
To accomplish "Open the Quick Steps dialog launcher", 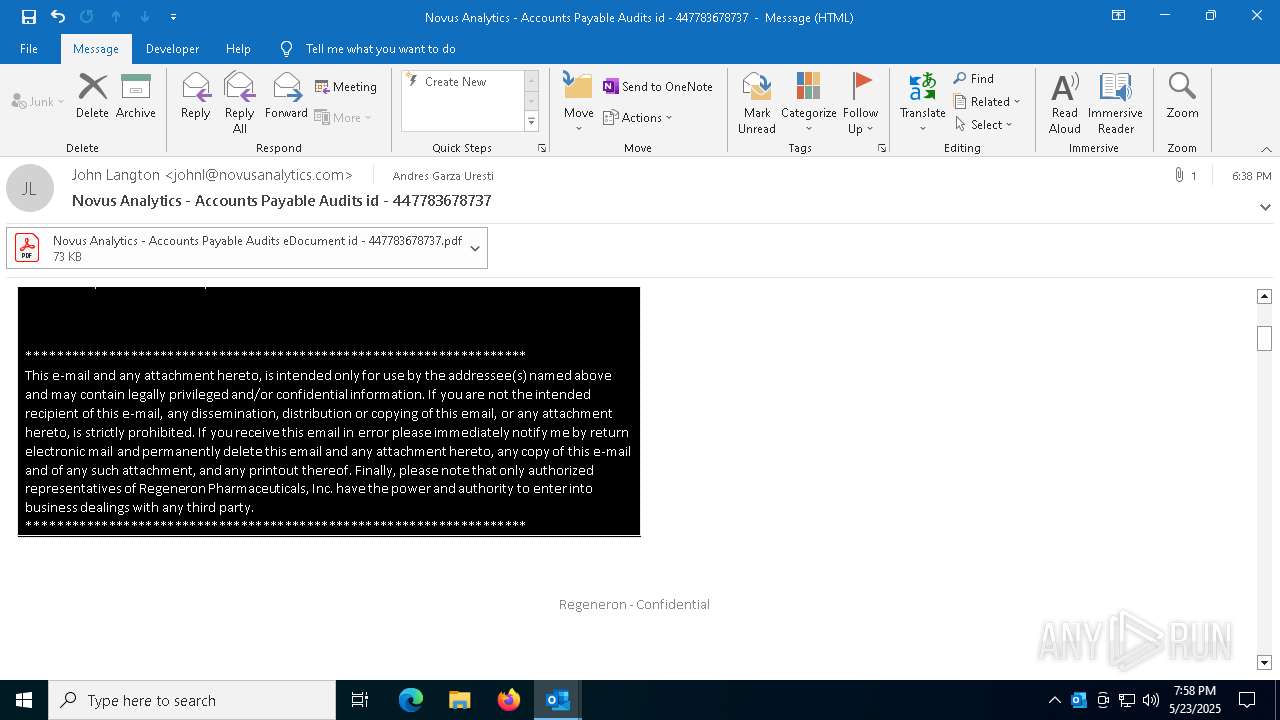I will (x=542, y=148).
